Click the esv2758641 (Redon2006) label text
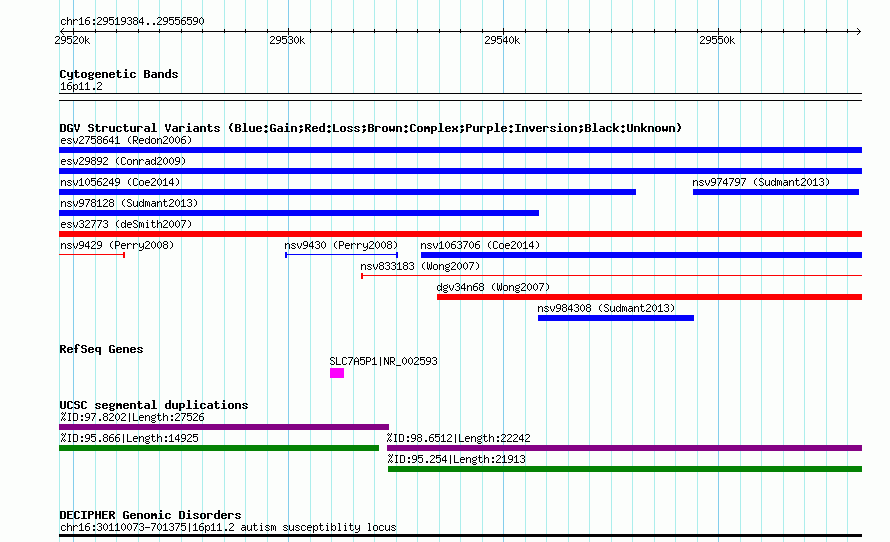Image resolution: width=890 pixels, height=542 pixels. pos(126,140)
